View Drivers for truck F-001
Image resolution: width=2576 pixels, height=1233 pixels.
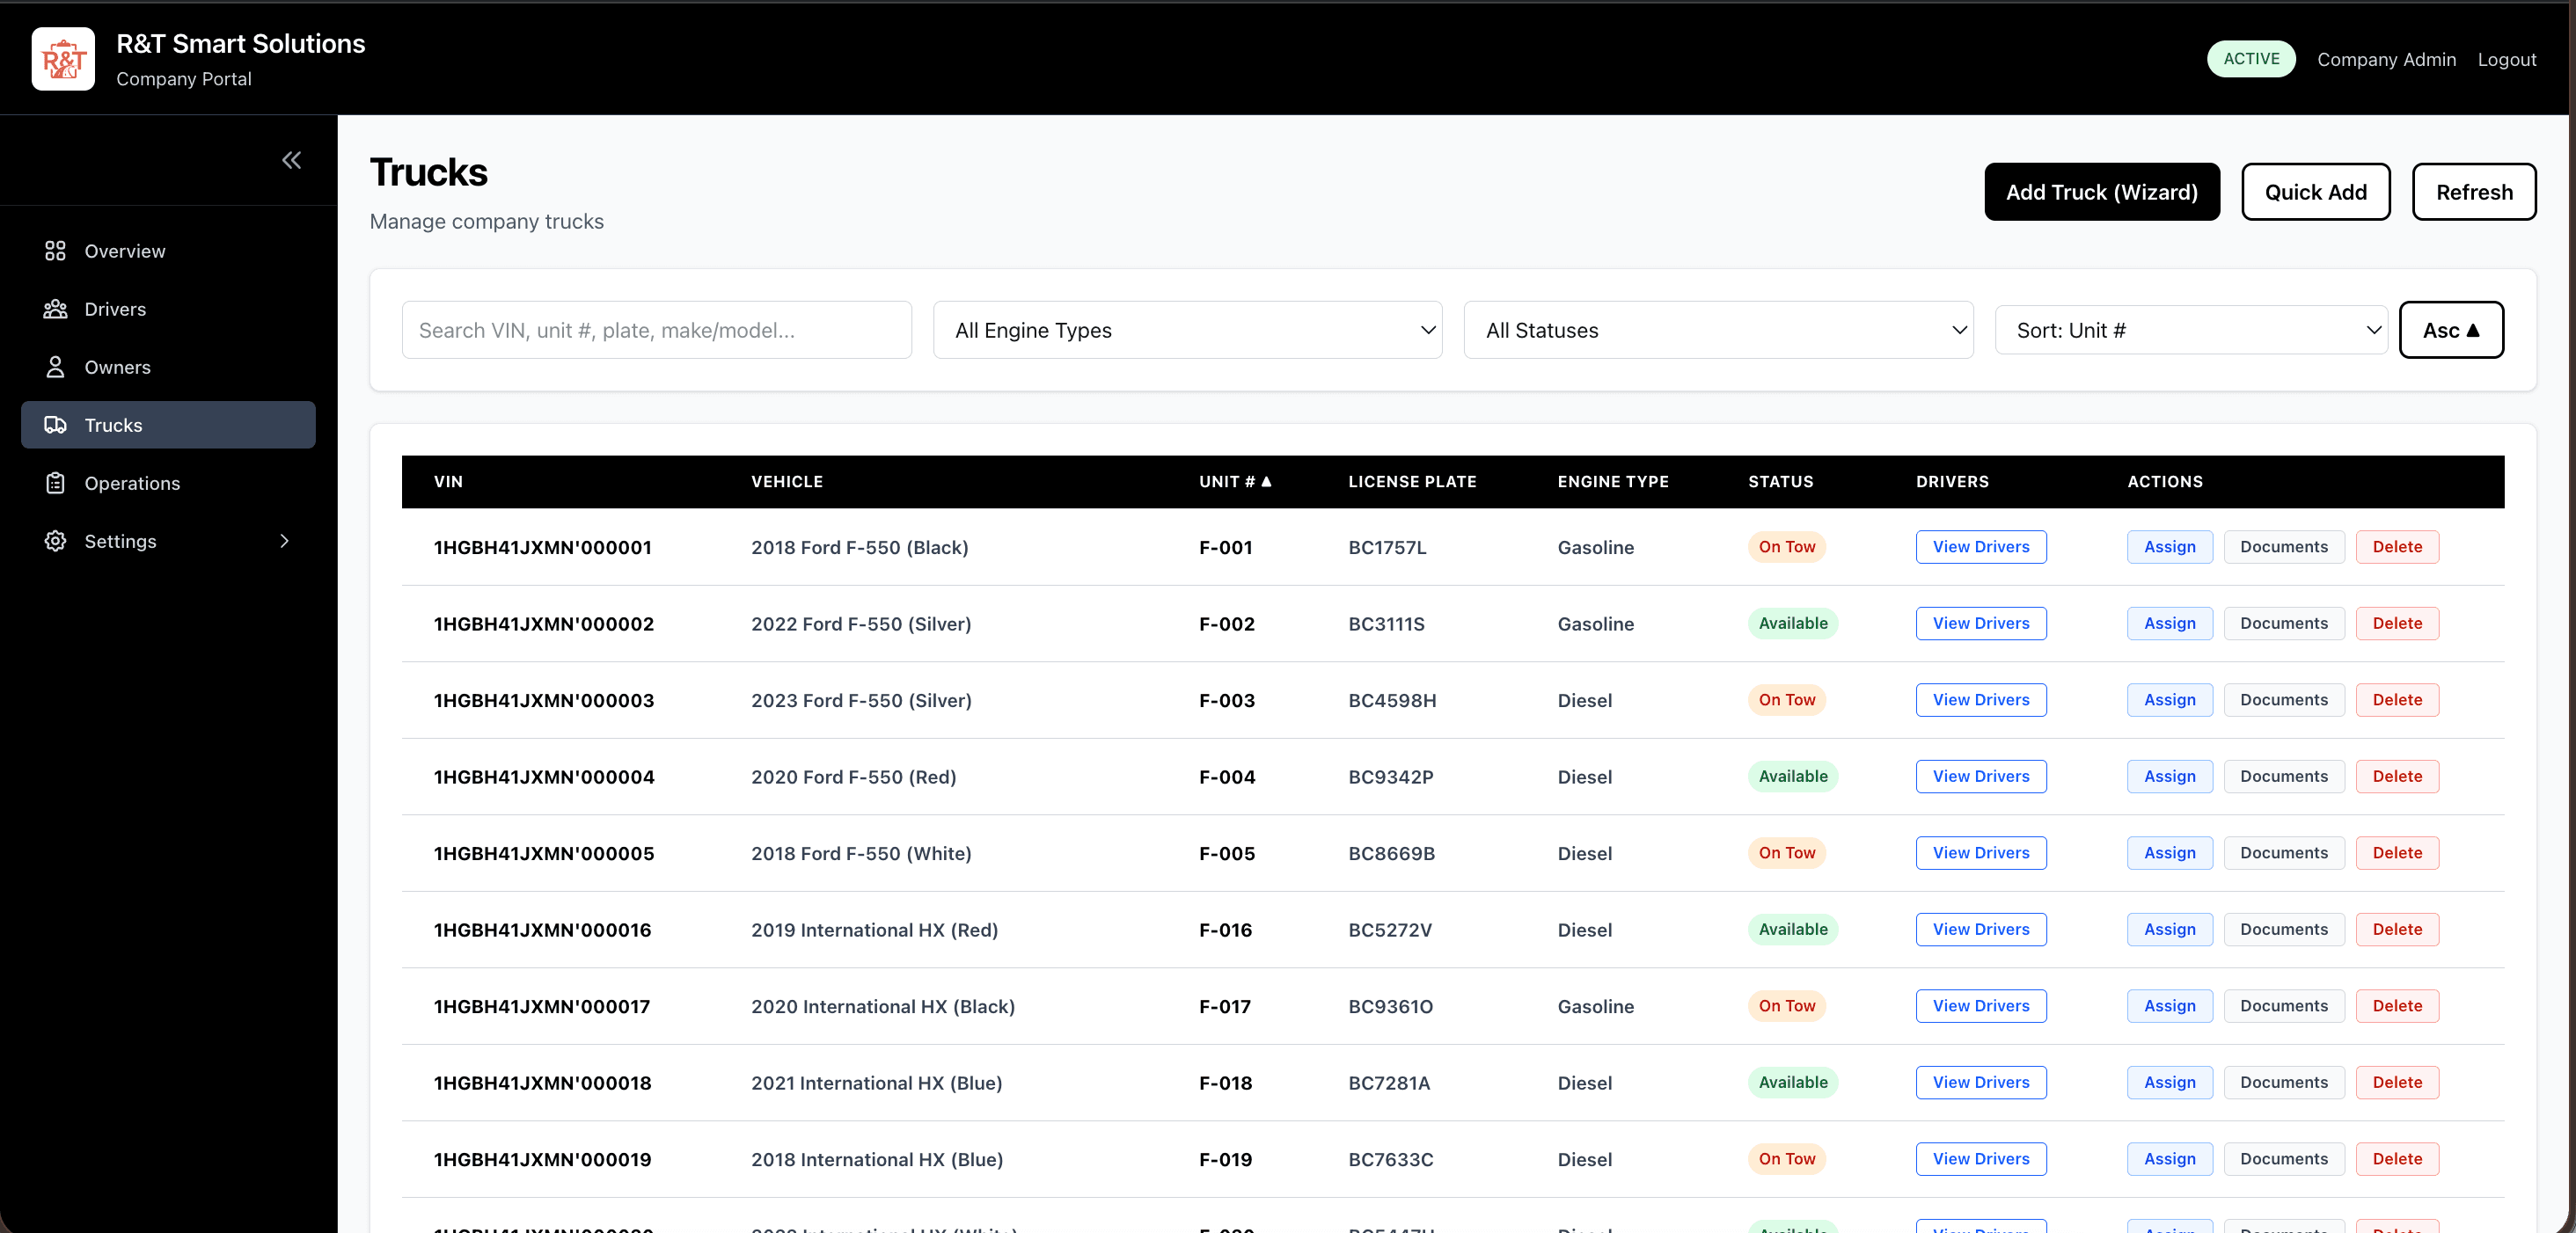click(x=1981, y=547)
